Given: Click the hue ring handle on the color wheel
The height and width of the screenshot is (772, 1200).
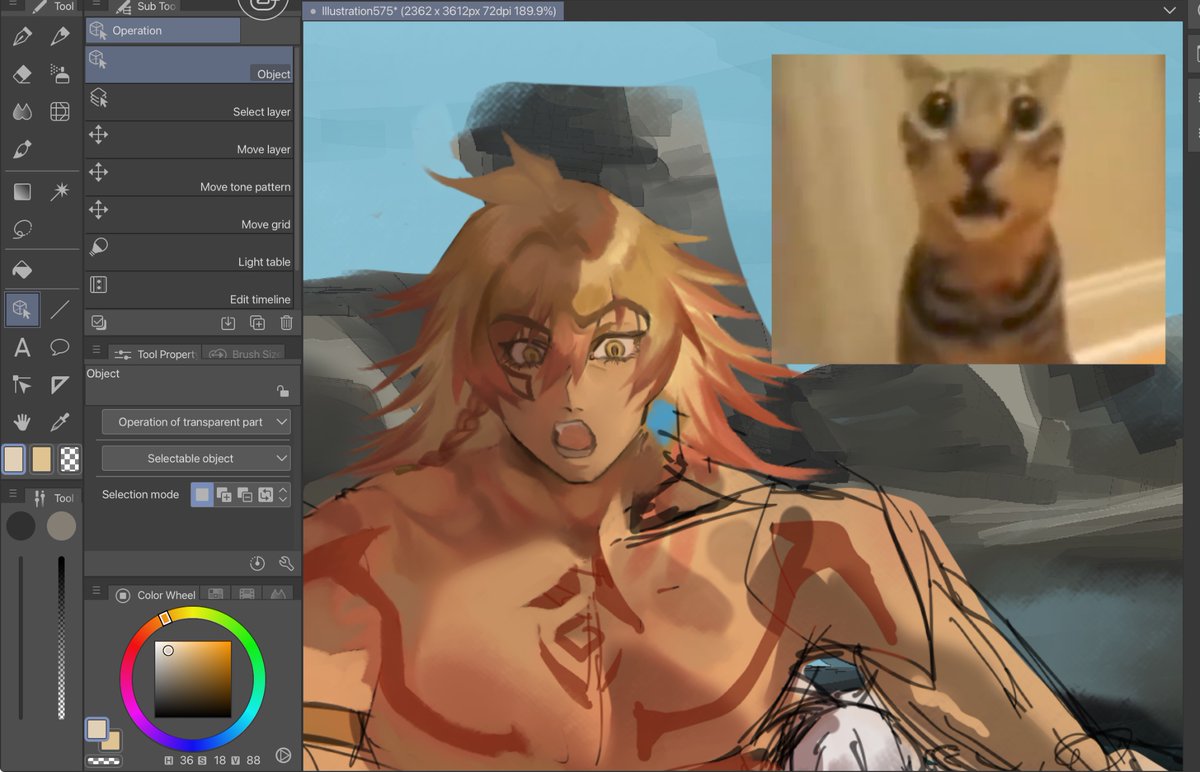Looking at the screenshot, I should click(165, 619).
